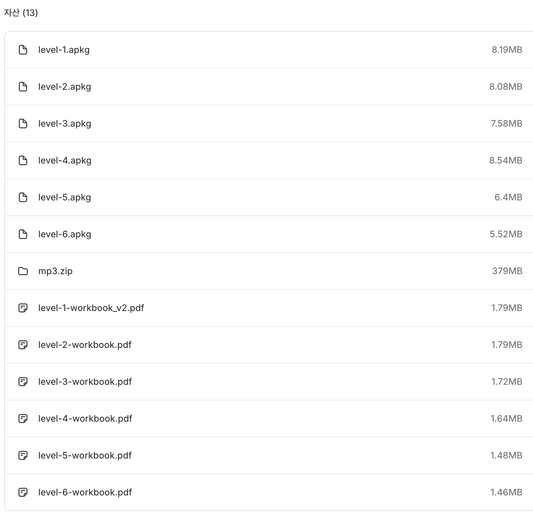Image resolution: width=533 pixels, height=517 pixels.
Task: Click the file icon beside level-1.apkg
Action: pyautogui.click(x=23, y=50)
